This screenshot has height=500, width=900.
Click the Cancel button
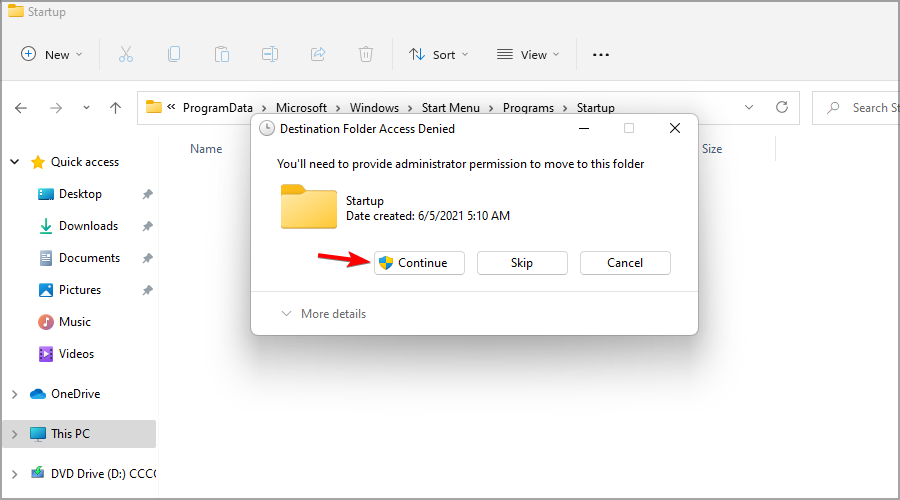tap(625, 263)
